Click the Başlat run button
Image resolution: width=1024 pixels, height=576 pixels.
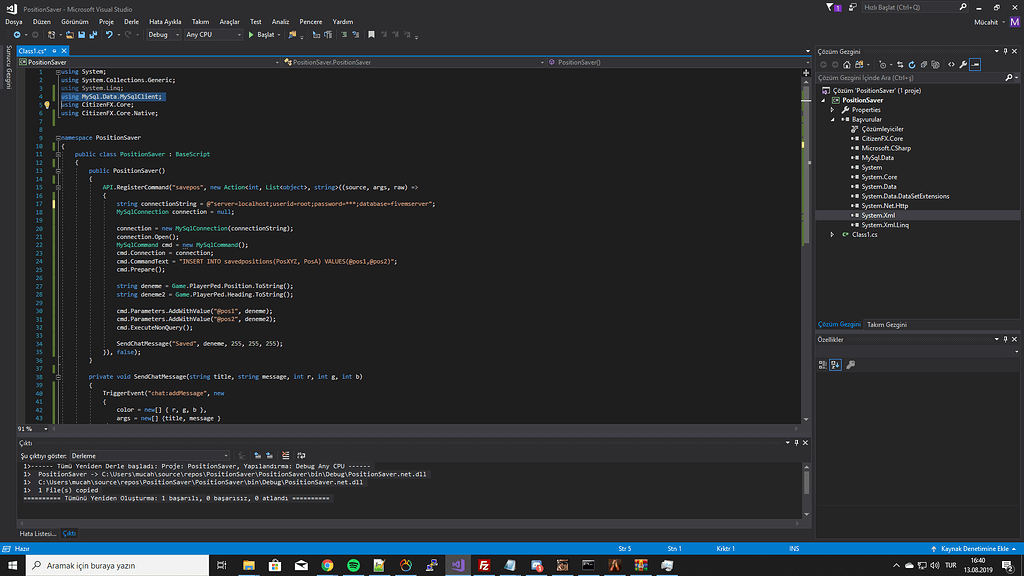262,34
